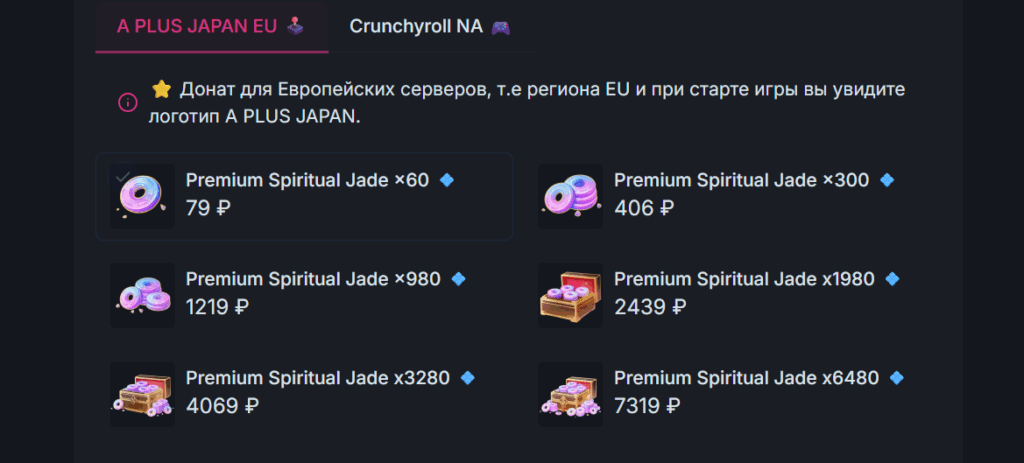Choose Premium Spiritual Jade x3280 label
Image resolution: width=1024 pixels, height=463 pixels.
click(317, 378)
